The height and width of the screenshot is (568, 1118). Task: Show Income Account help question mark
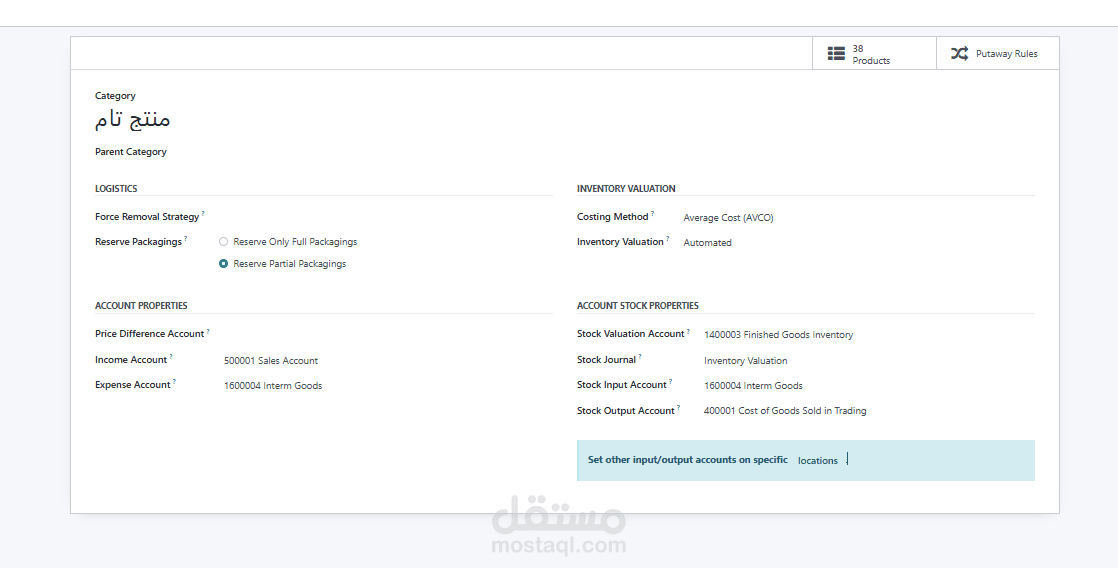pyautogui.click(x=171, y=356)
